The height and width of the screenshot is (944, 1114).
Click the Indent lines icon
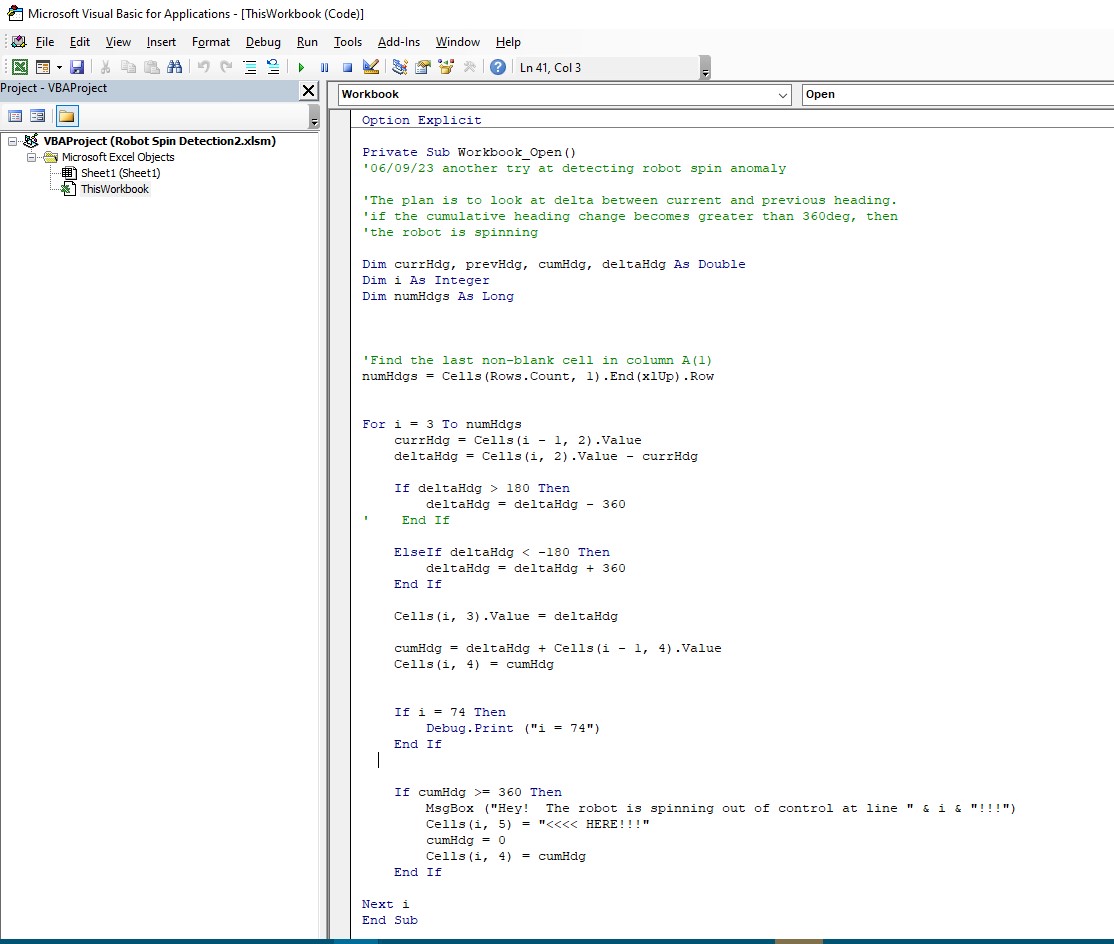(x=249, y=67)
